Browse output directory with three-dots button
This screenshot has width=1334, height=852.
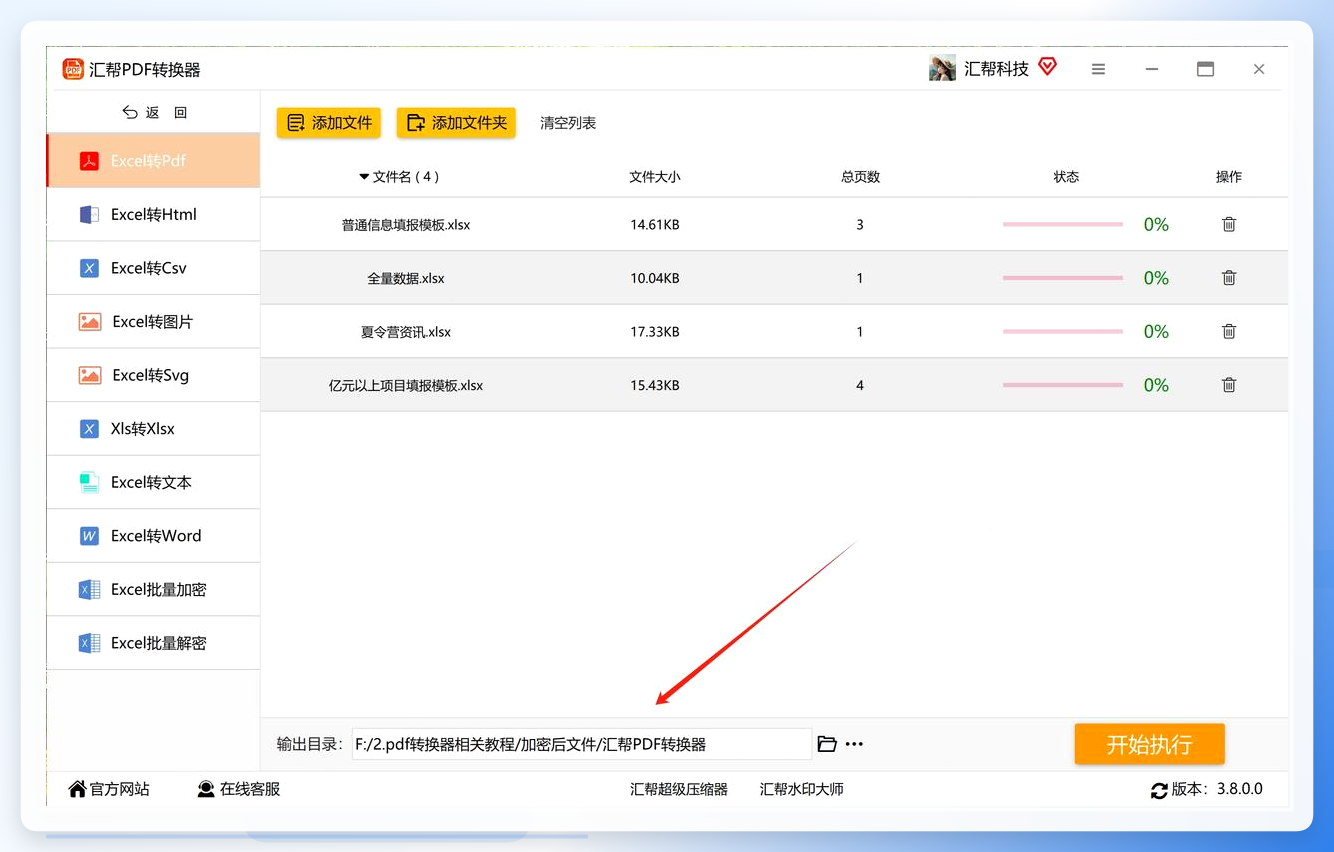coord(854,744)
